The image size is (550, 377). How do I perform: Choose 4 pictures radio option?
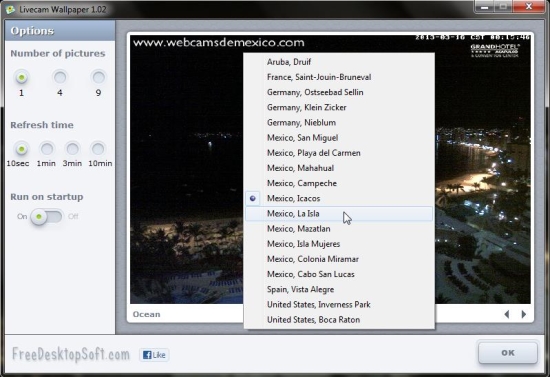point(60,77)
